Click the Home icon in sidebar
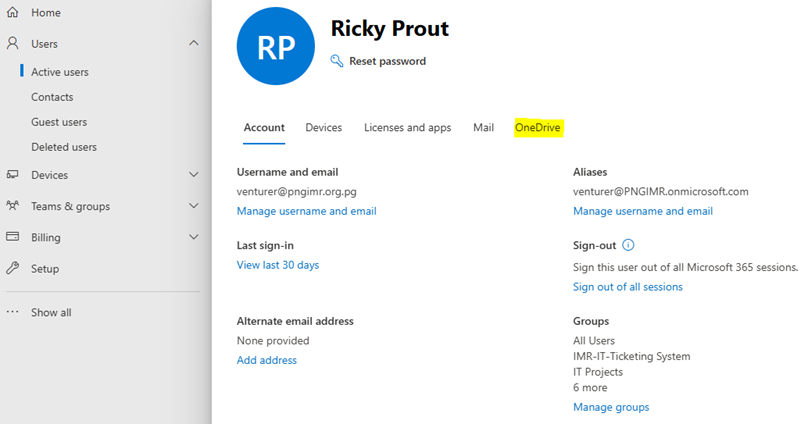This screenshot has height=424, width=808. 13,13
